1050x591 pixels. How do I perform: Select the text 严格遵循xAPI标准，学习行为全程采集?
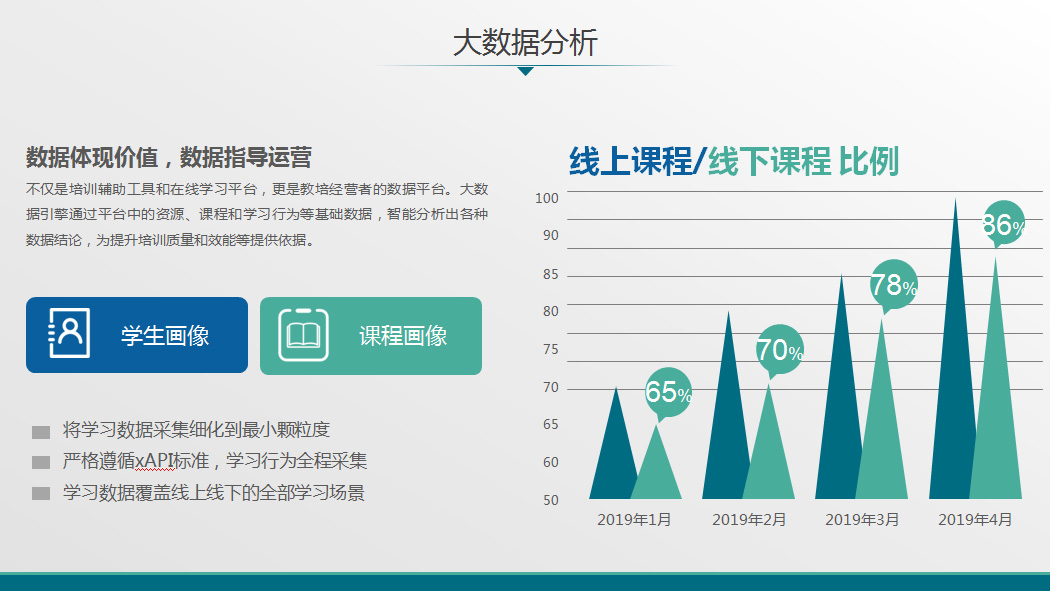pyautogui.click(x=215, y=461)
